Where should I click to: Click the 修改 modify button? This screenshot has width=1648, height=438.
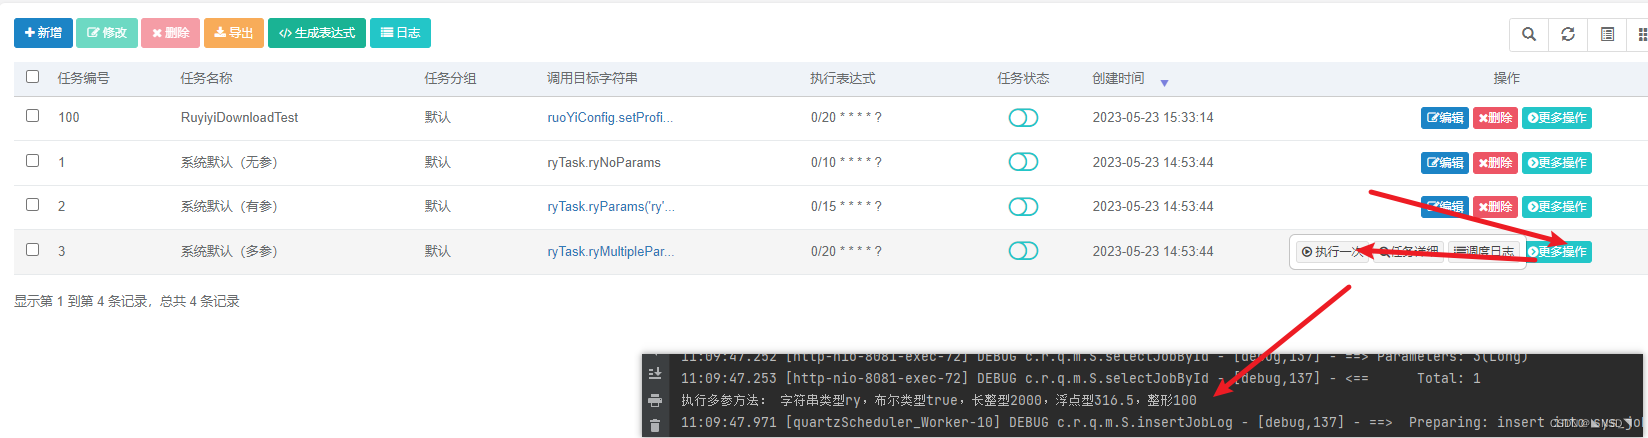coord(107,33)
